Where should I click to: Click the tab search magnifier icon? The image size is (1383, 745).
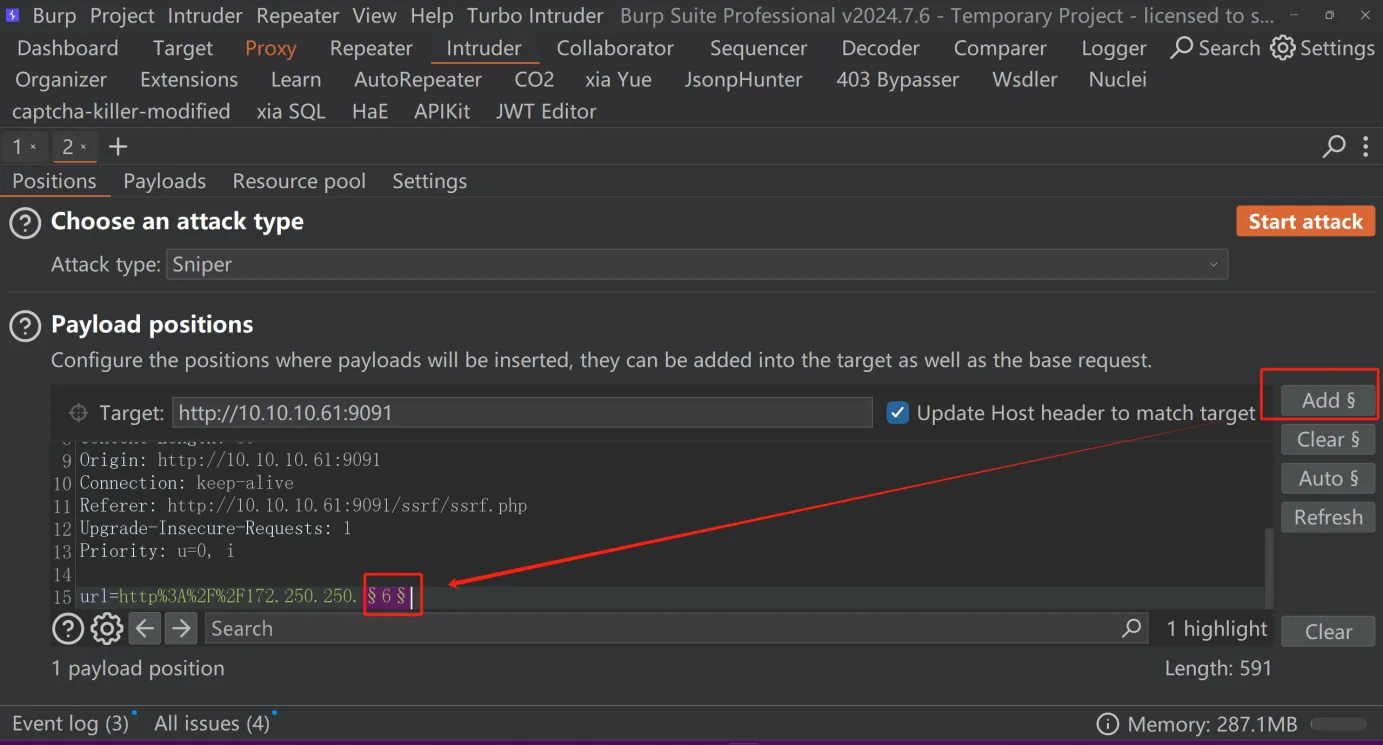1334,147
